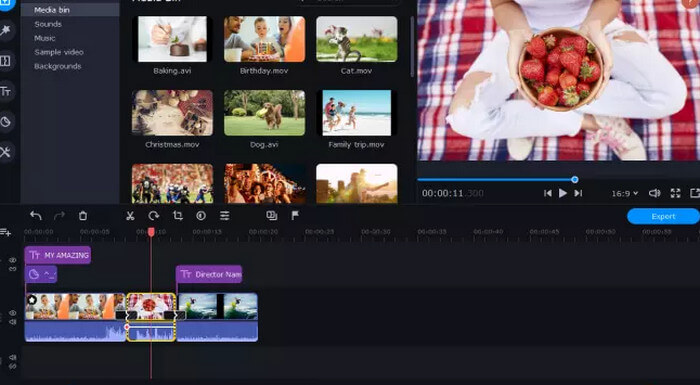Mute the bottom audio track
Screen dimensions: 700x385
click(13, 357)
